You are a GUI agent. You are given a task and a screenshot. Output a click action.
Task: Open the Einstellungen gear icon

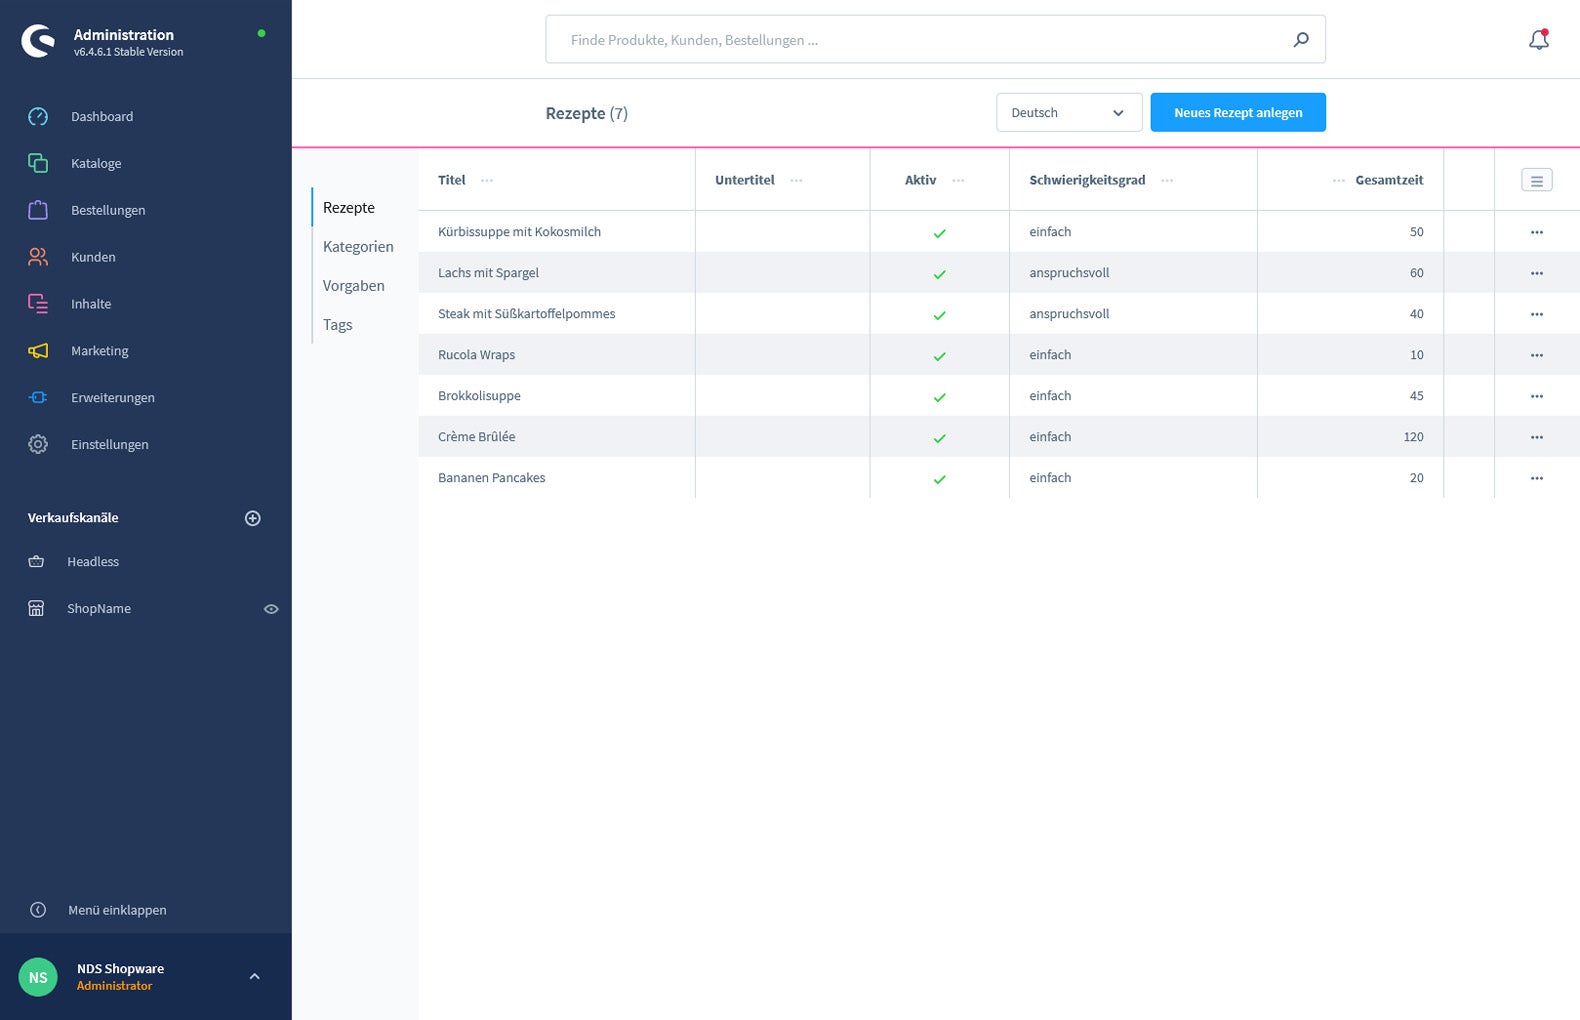point(38,444)
